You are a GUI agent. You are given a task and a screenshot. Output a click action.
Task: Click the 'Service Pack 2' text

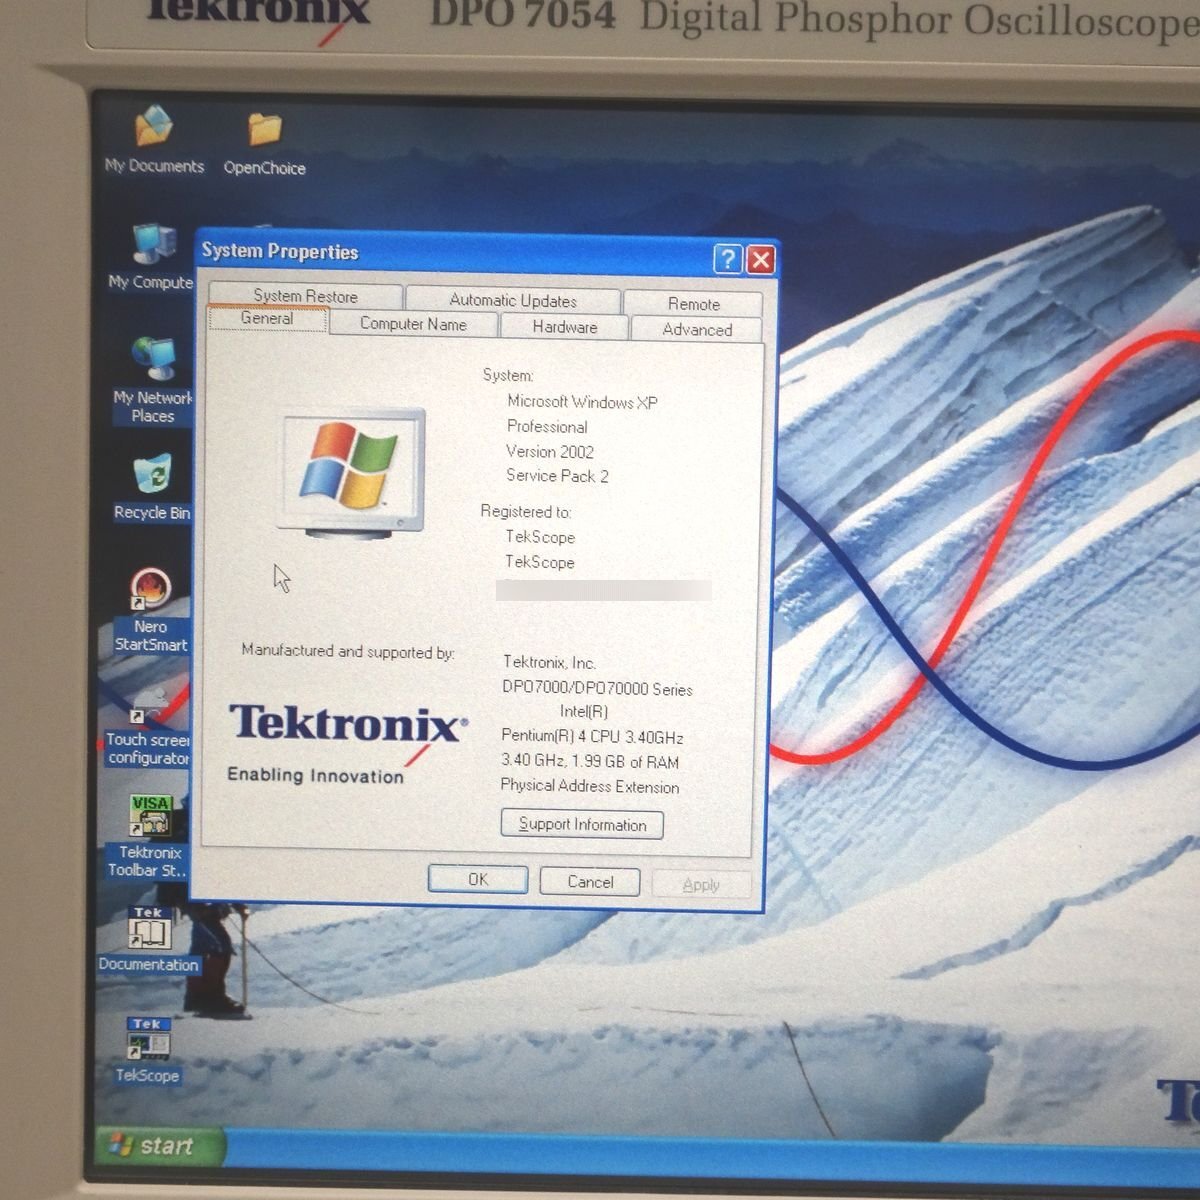tap(557, 476)
